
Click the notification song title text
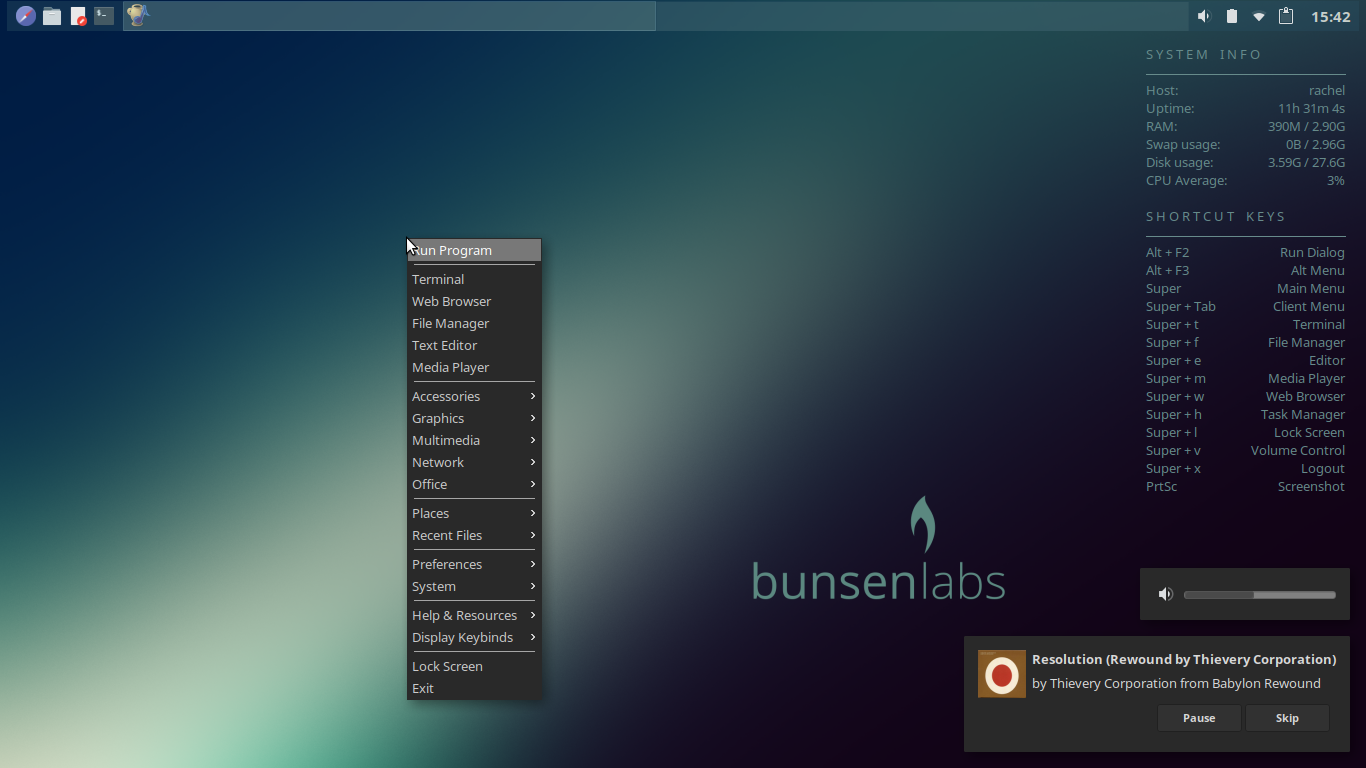click(1184, 660)
